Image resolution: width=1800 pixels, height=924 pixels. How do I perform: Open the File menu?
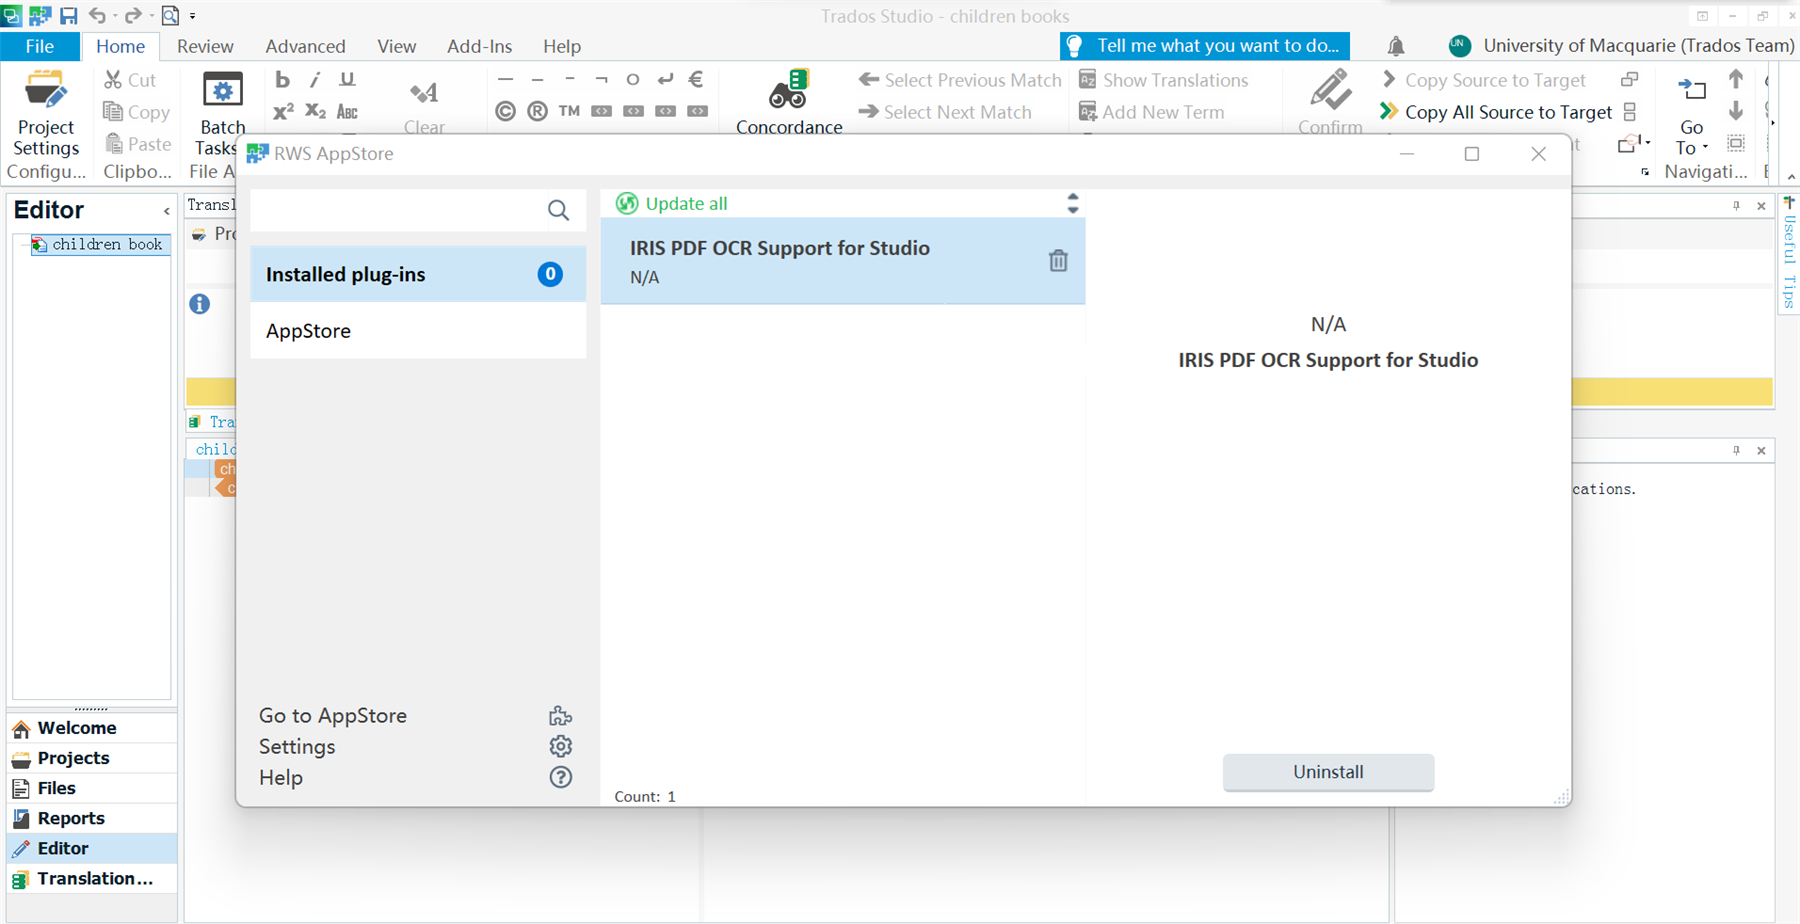tap(40, 46)
